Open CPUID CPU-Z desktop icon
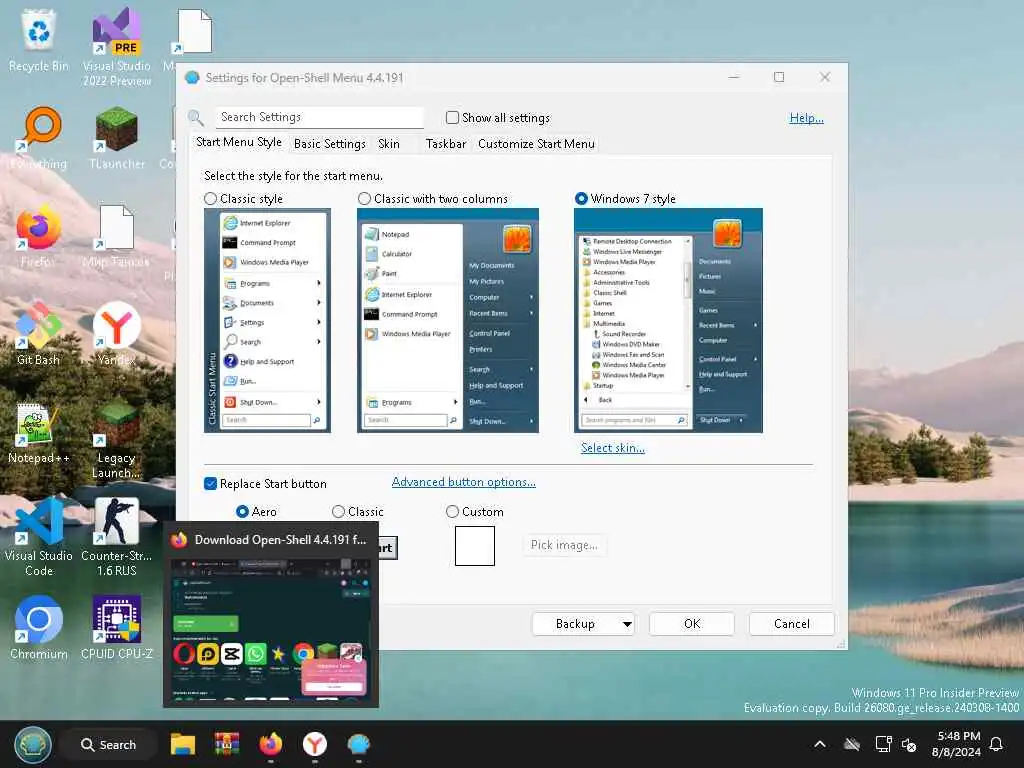This screenshot has height=768, width=1024. point(117,628)
